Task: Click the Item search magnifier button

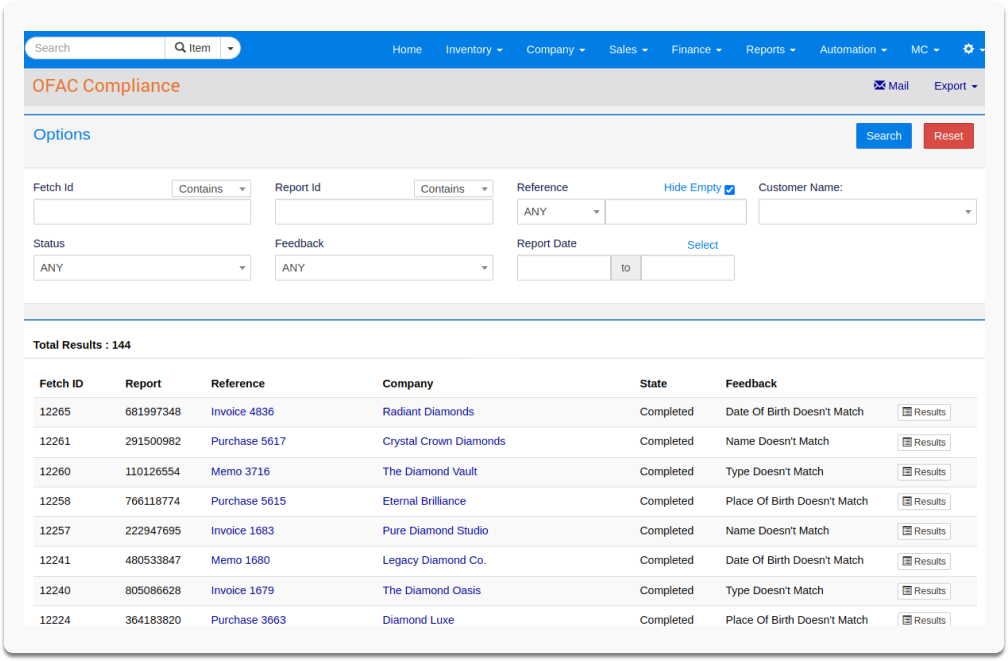Action: (192, 48)
